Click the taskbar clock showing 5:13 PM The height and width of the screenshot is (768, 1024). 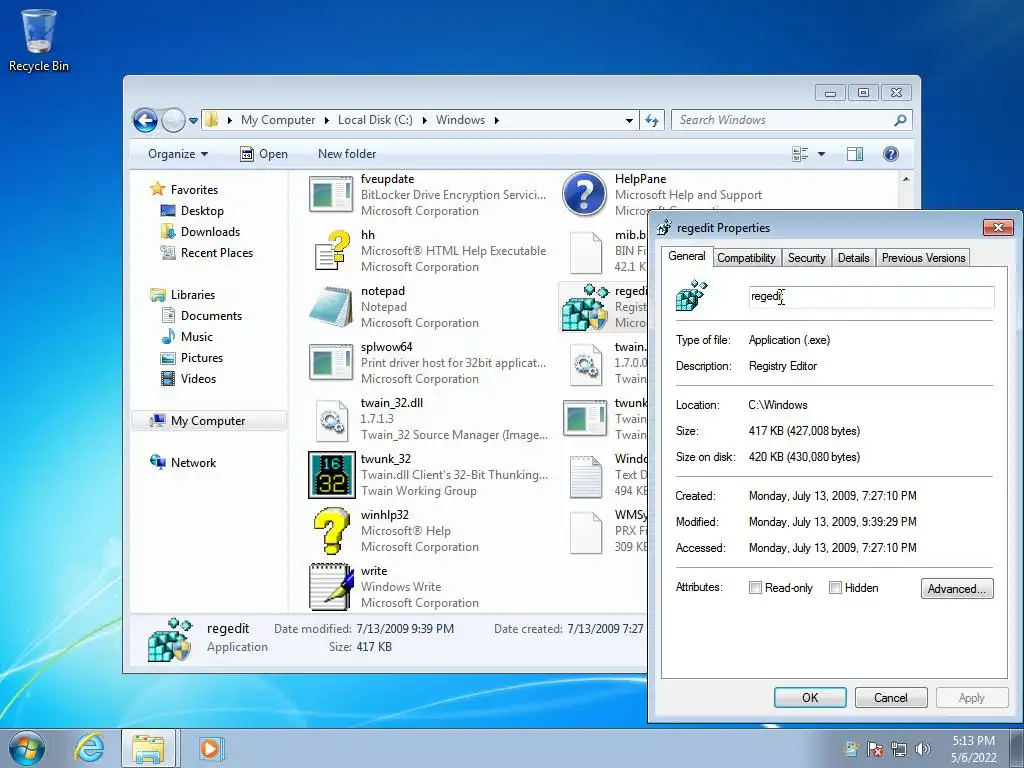coord(973,749)
